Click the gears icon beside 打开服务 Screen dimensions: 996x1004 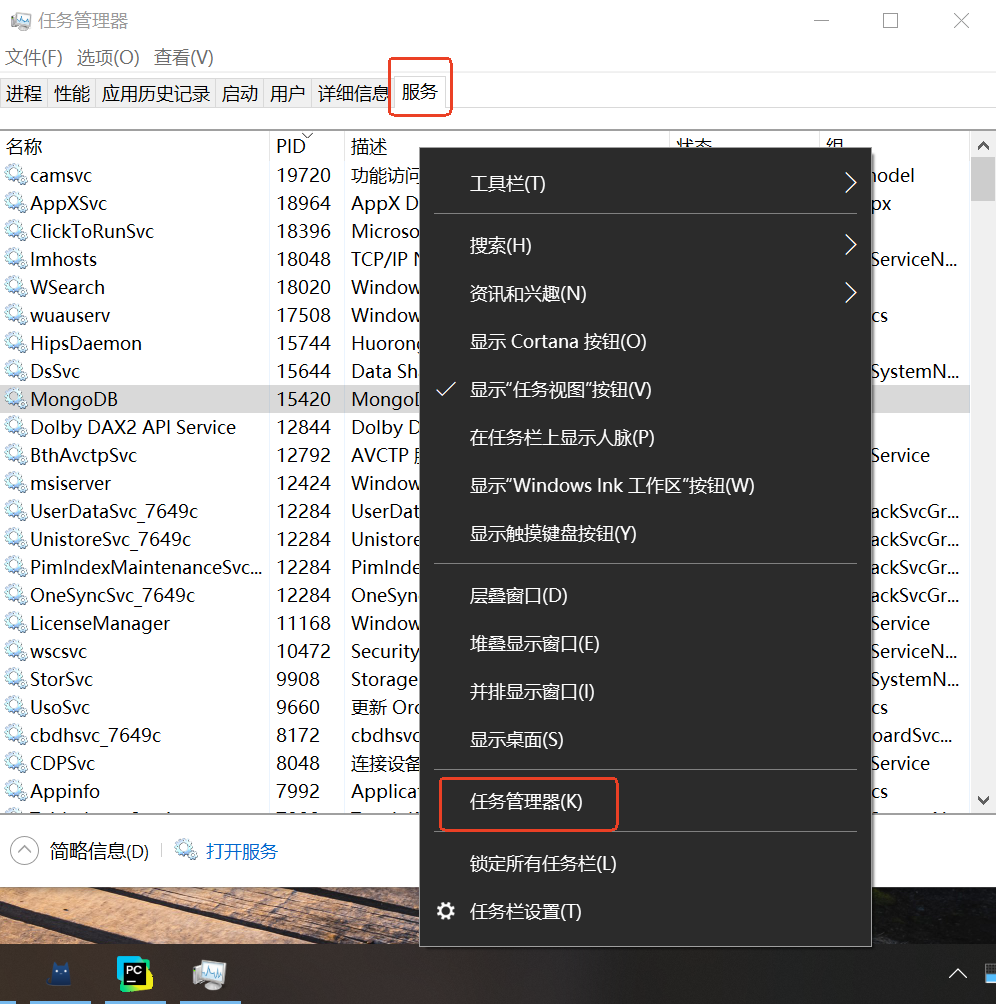click(x=185, y=849)
